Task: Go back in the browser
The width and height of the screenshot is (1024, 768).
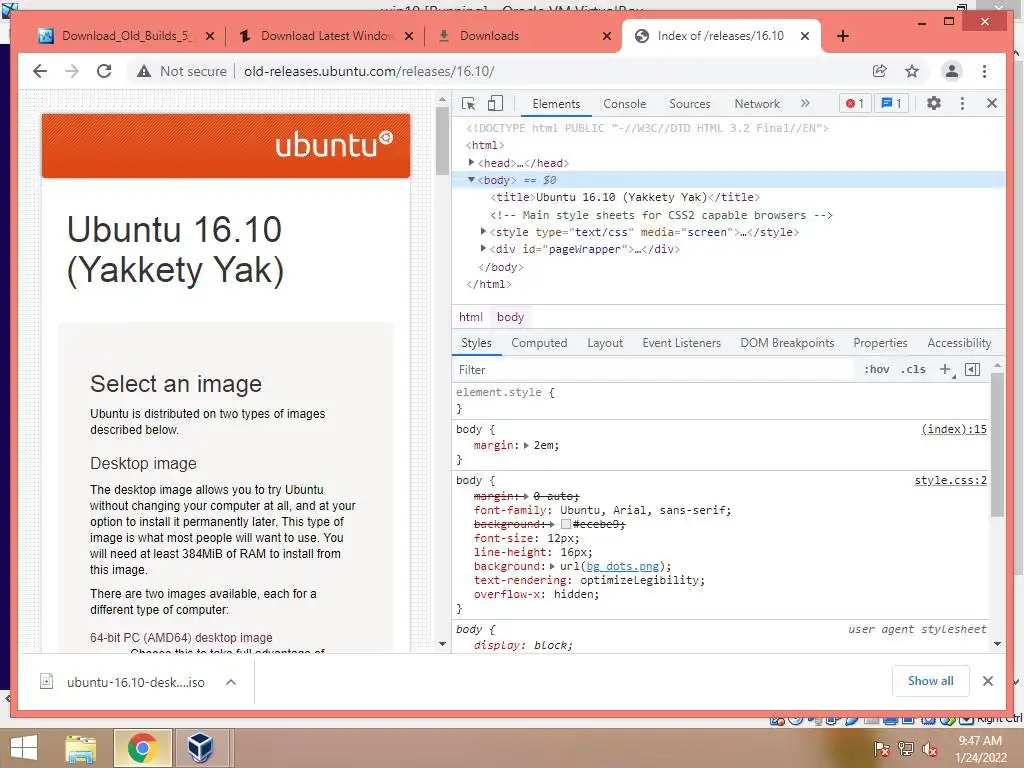Action: 40,71
